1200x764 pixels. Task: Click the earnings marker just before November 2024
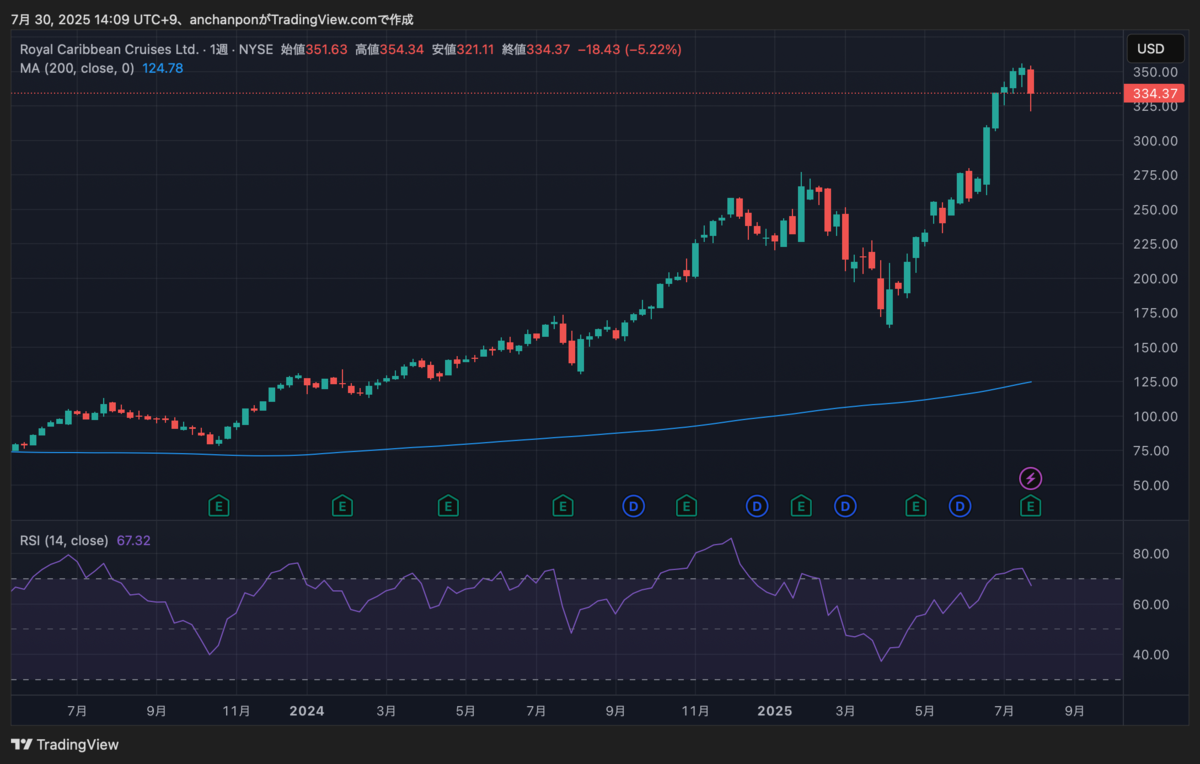coord(686,507)
